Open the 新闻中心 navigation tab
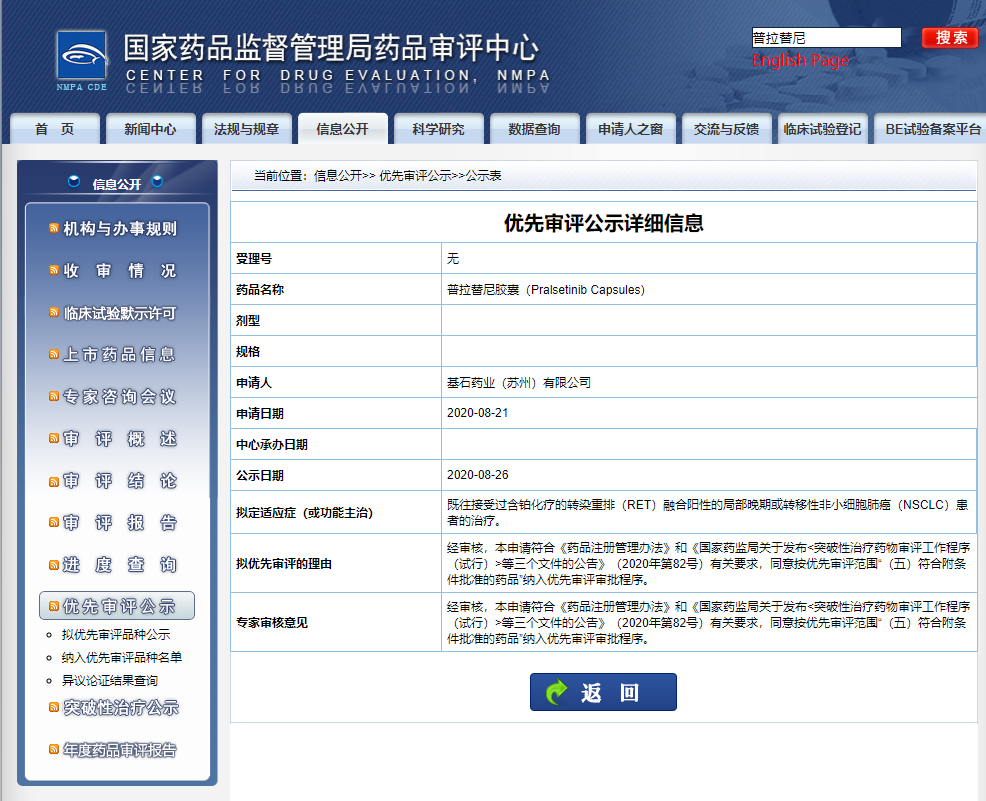 150,129
